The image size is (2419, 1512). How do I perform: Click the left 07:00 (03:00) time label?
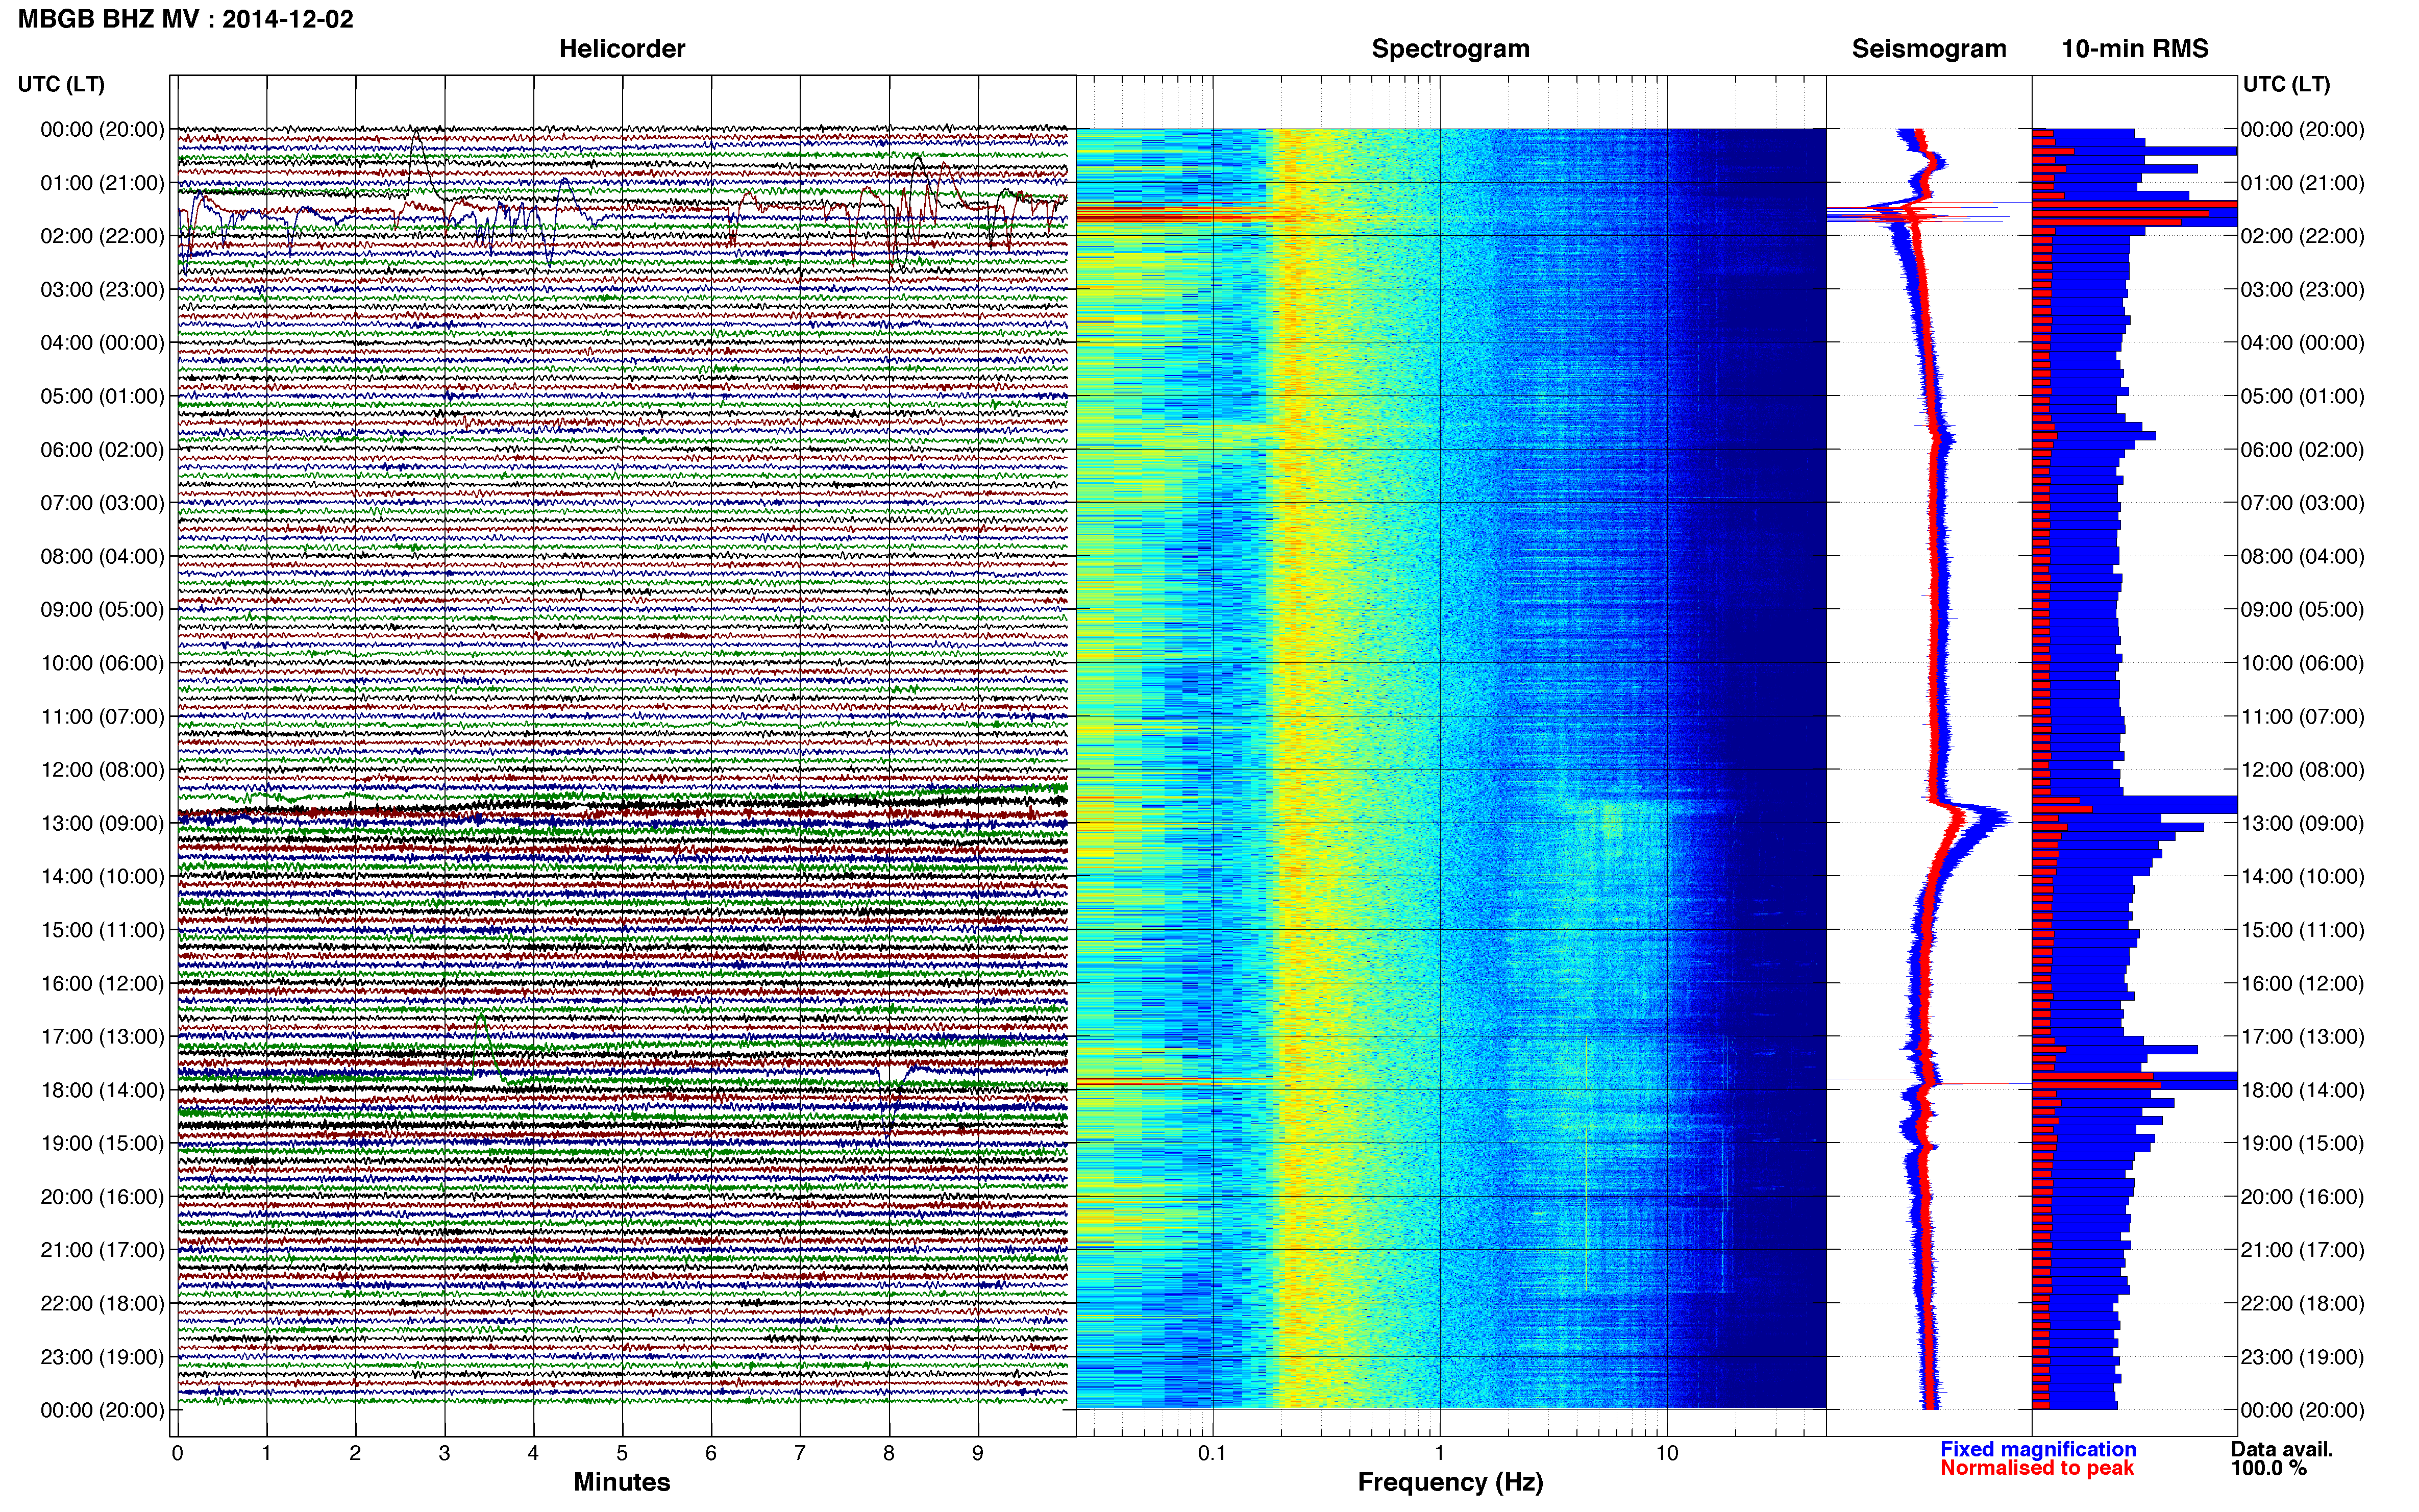pyautogui.click(x=102, y=503)
